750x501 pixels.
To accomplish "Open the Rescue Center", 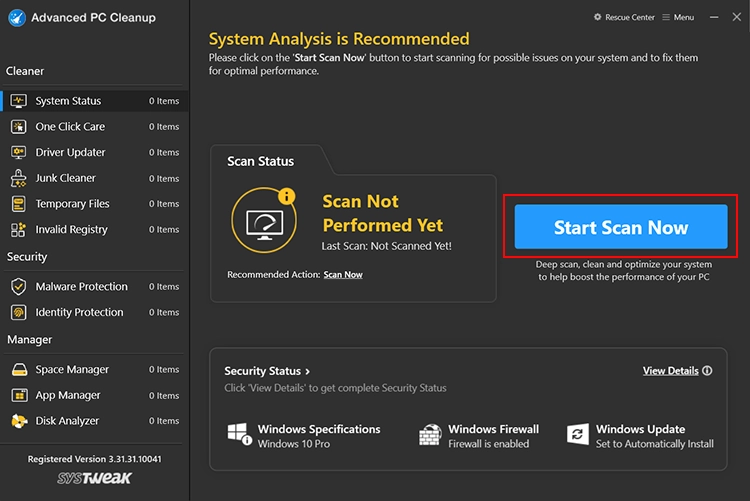I will click(624, 17).
